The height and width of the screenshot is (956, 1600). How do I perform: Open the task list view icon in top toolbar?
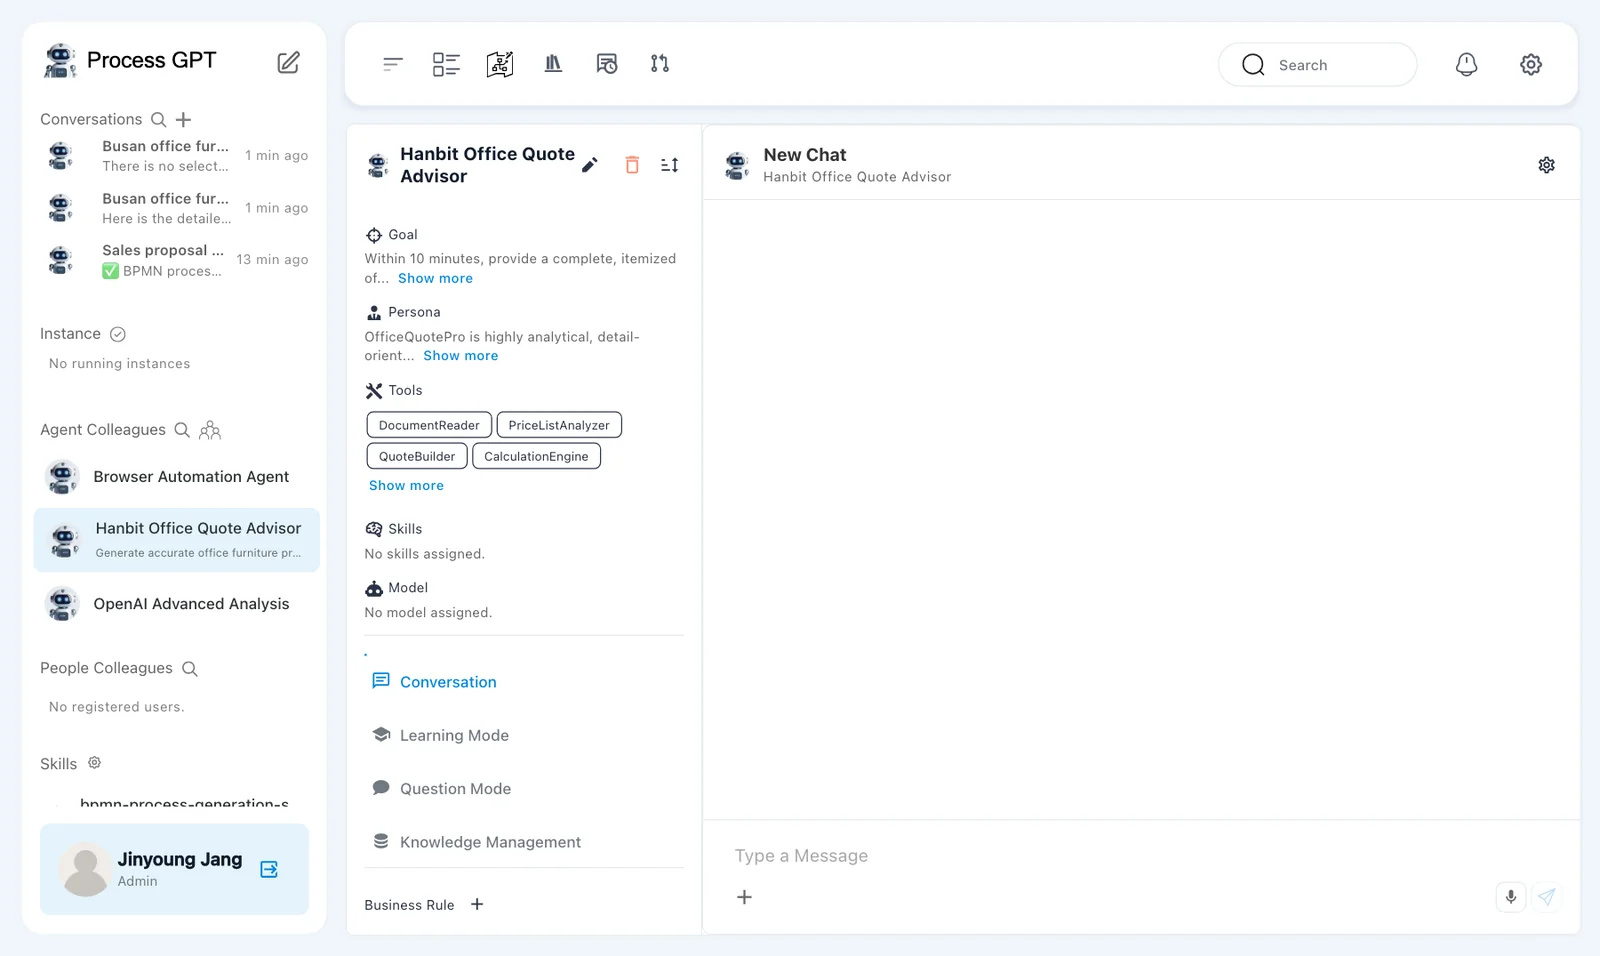pyautogui.click(x=446, y=64)
